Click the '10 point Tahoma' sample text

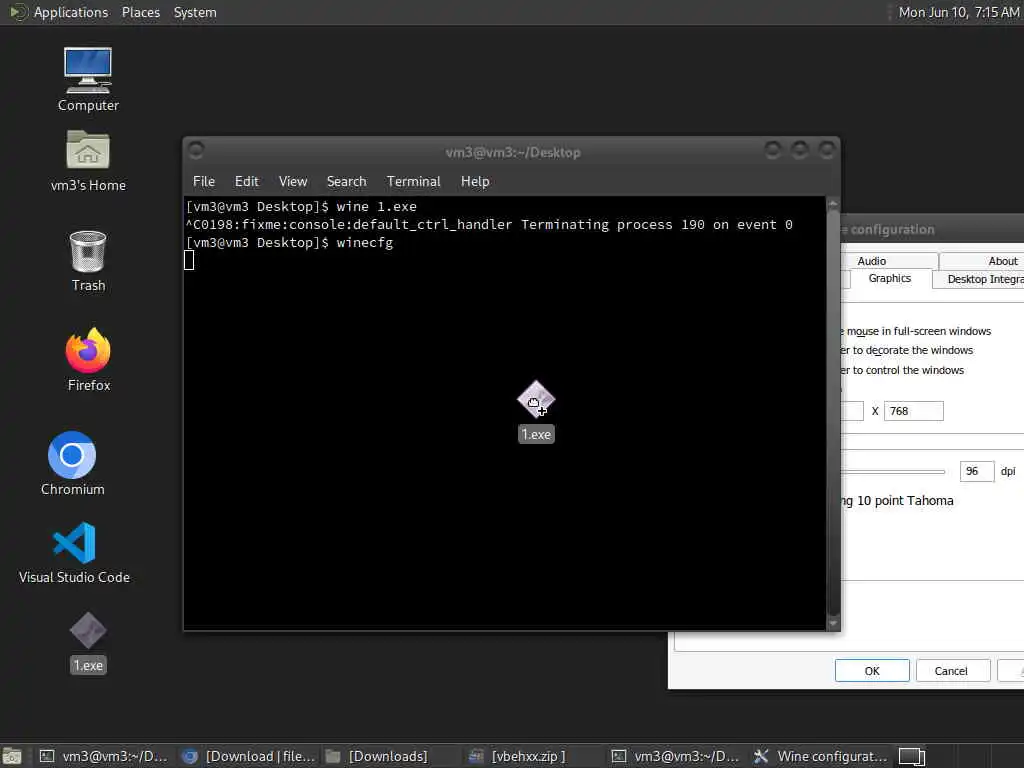coord(905,501)
